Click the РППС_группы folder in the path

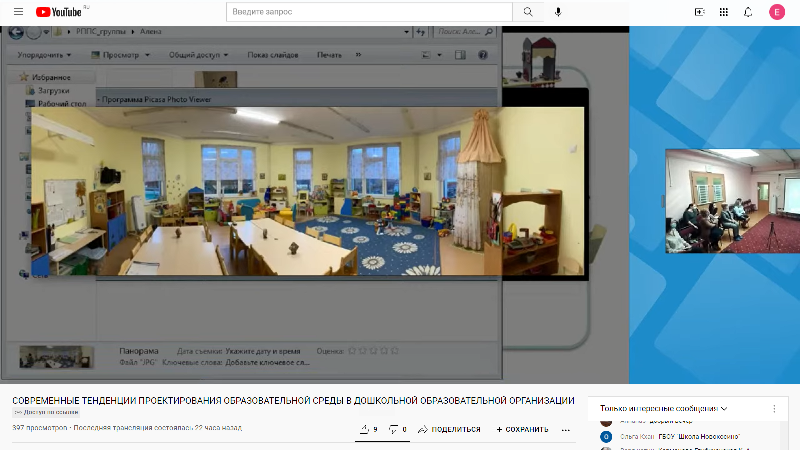pyautogui.click(x=101, y=32)
